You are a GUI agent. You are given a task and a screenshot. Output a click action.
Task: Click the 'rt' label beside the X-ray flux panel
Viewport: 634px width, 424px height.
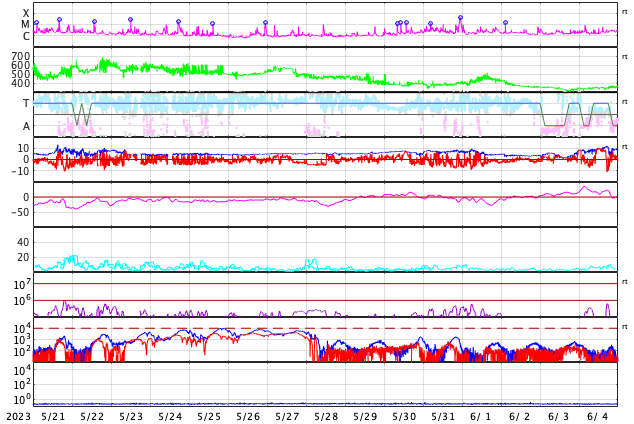625,12
